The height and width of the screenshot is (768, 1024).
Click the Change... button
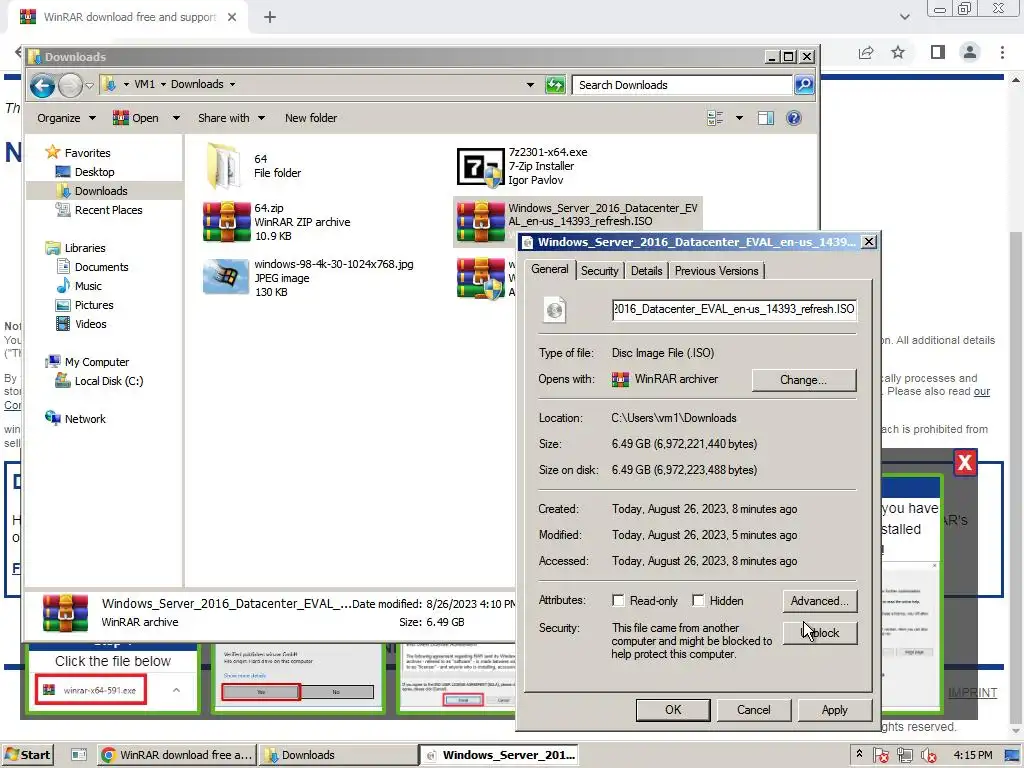point(803,380)
